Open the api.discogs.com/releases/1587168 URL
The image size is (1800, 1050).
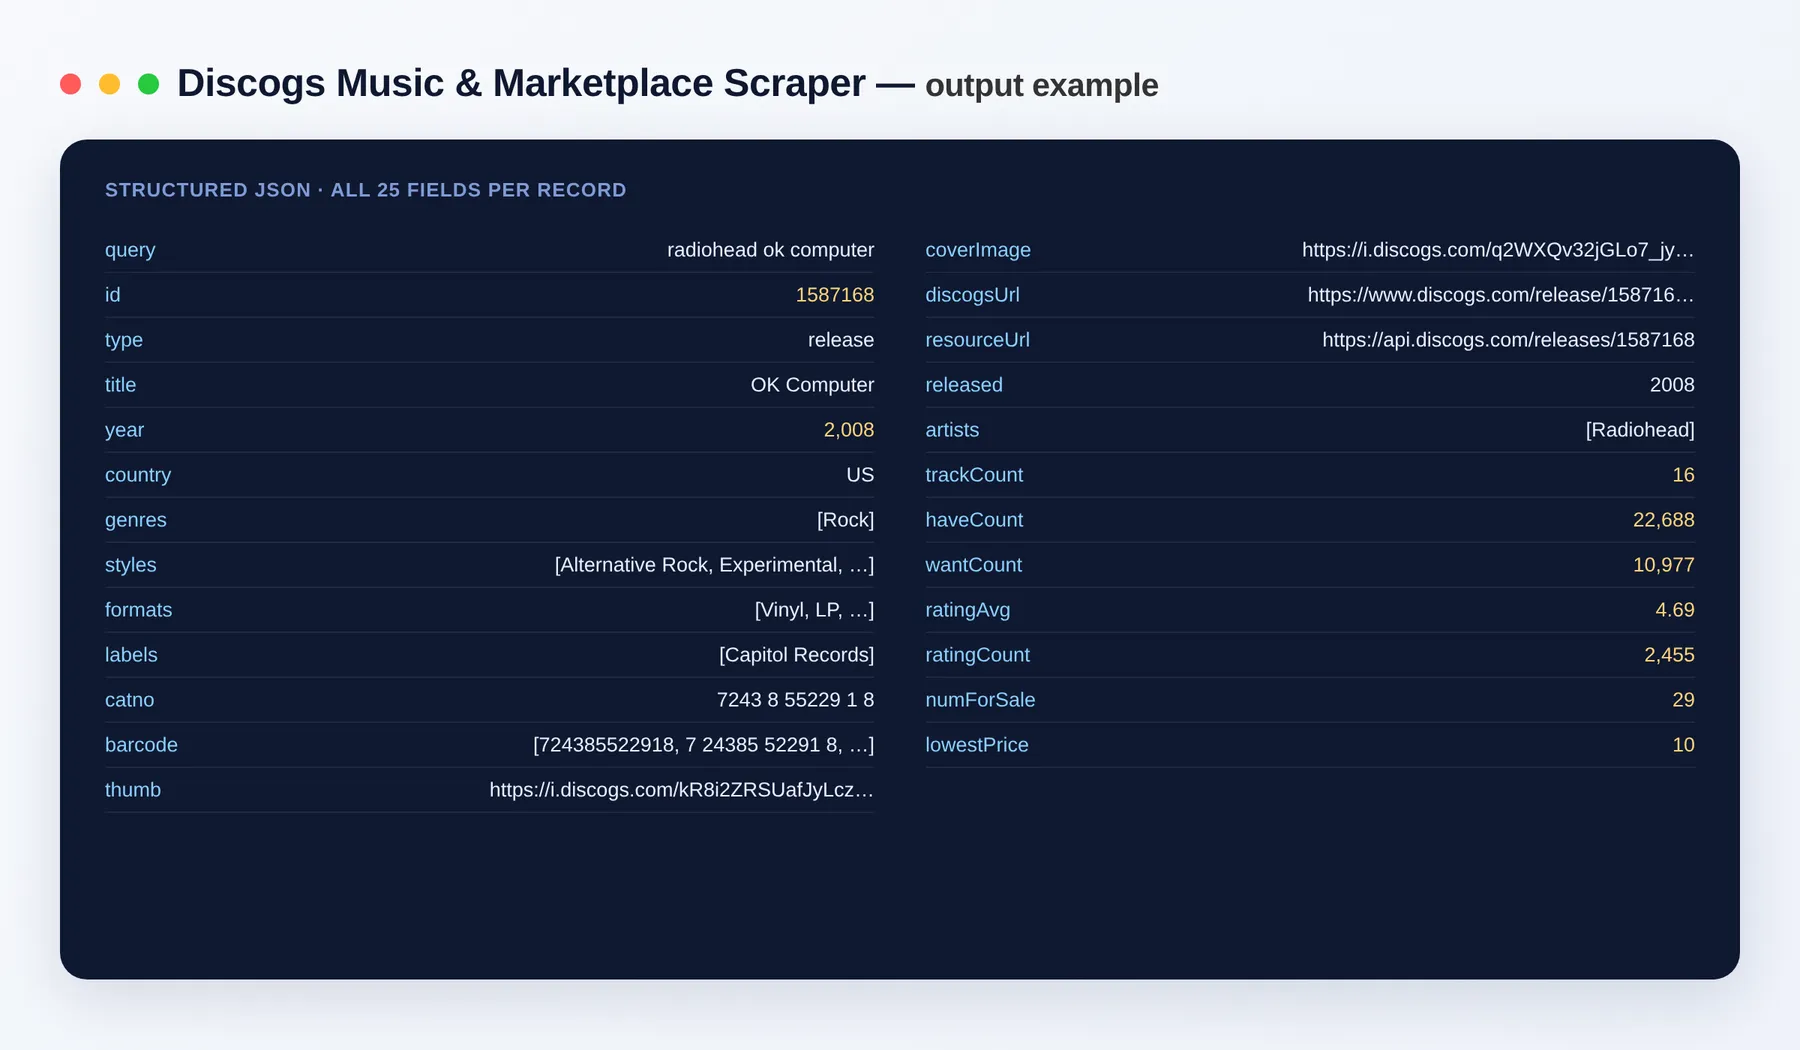1508,340
